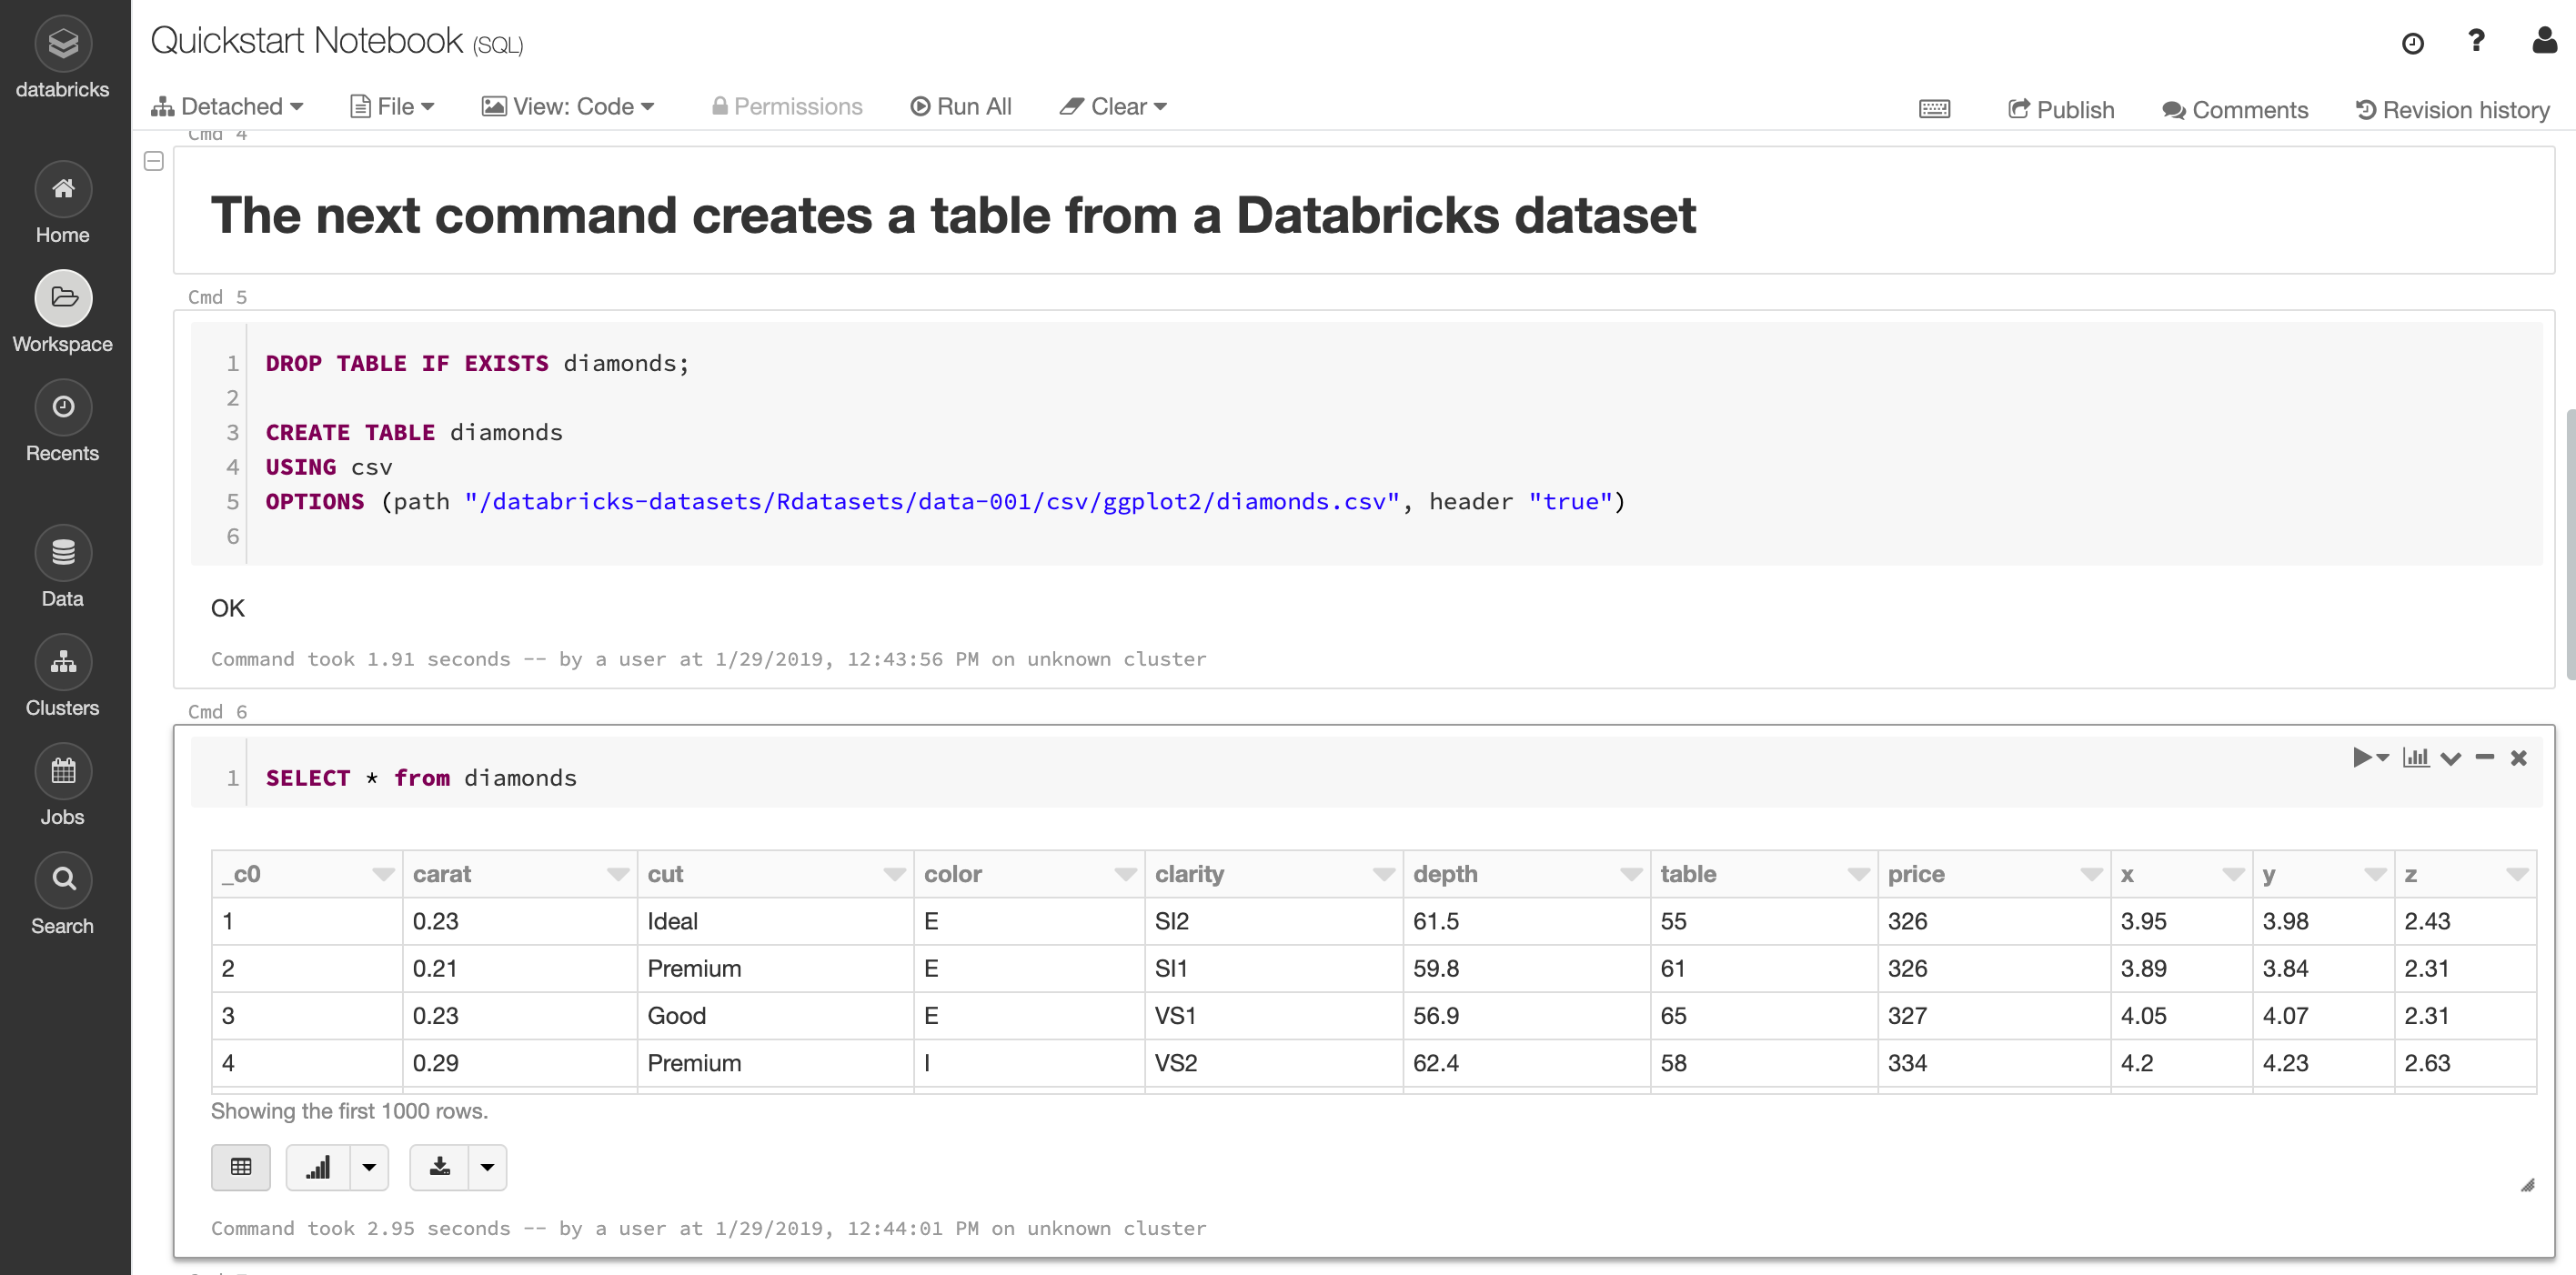
Task: Click the Cmd 5 cell label
Action: [217, 297]
